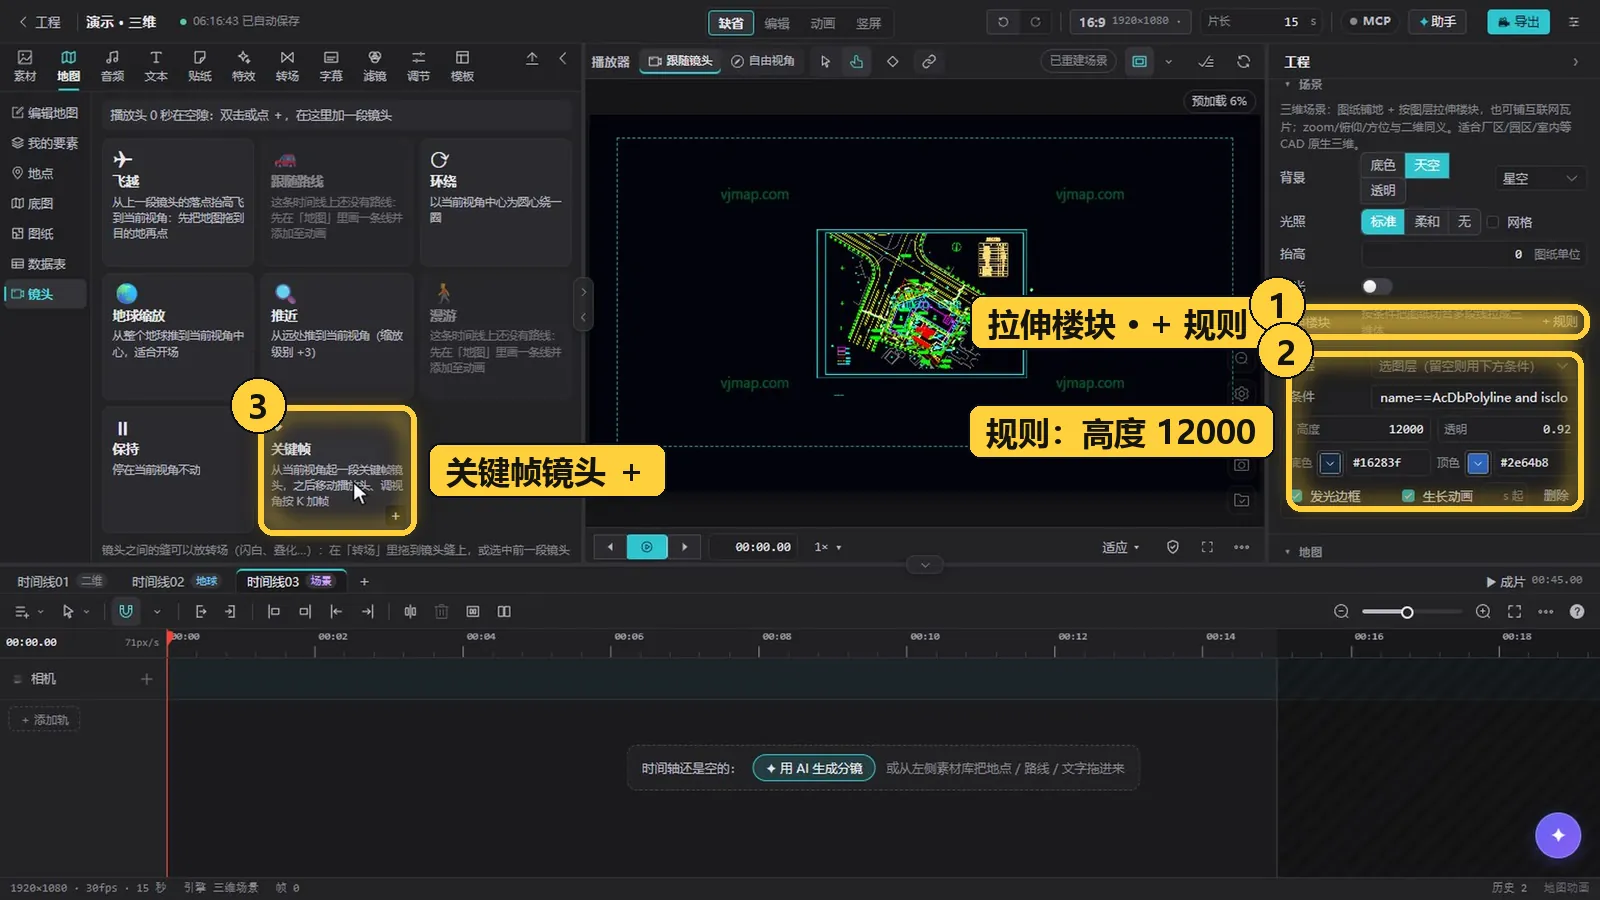Open the 16:9 resolution dropdown
Screen dimensions: 1600x900
point(1129,21)
